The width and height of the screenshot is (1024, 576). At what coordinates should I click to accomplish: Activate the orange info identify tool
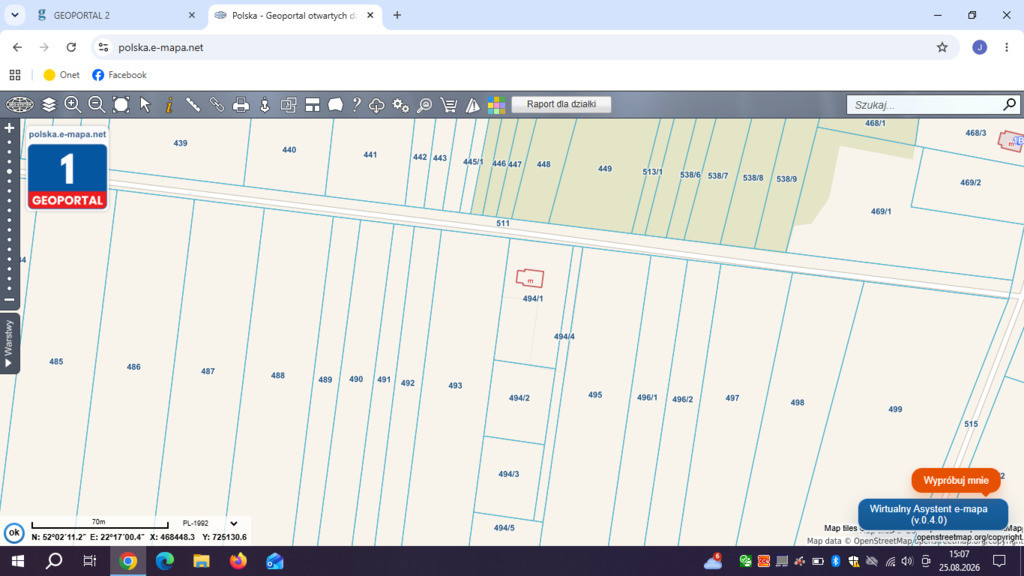(169, 104)
